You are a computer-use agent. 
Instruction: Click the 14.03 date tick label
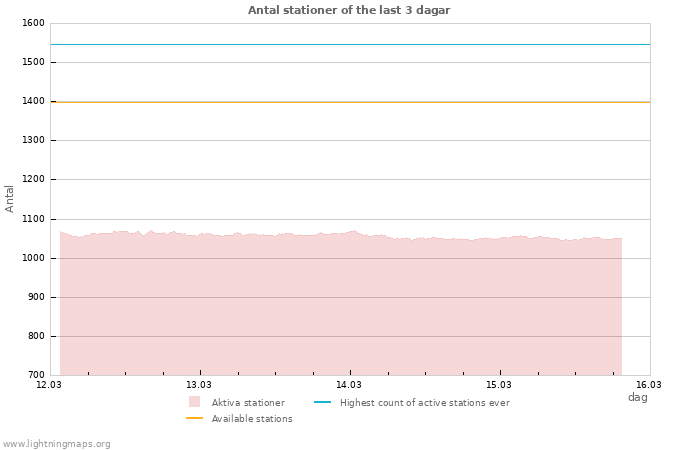point(349,384)
